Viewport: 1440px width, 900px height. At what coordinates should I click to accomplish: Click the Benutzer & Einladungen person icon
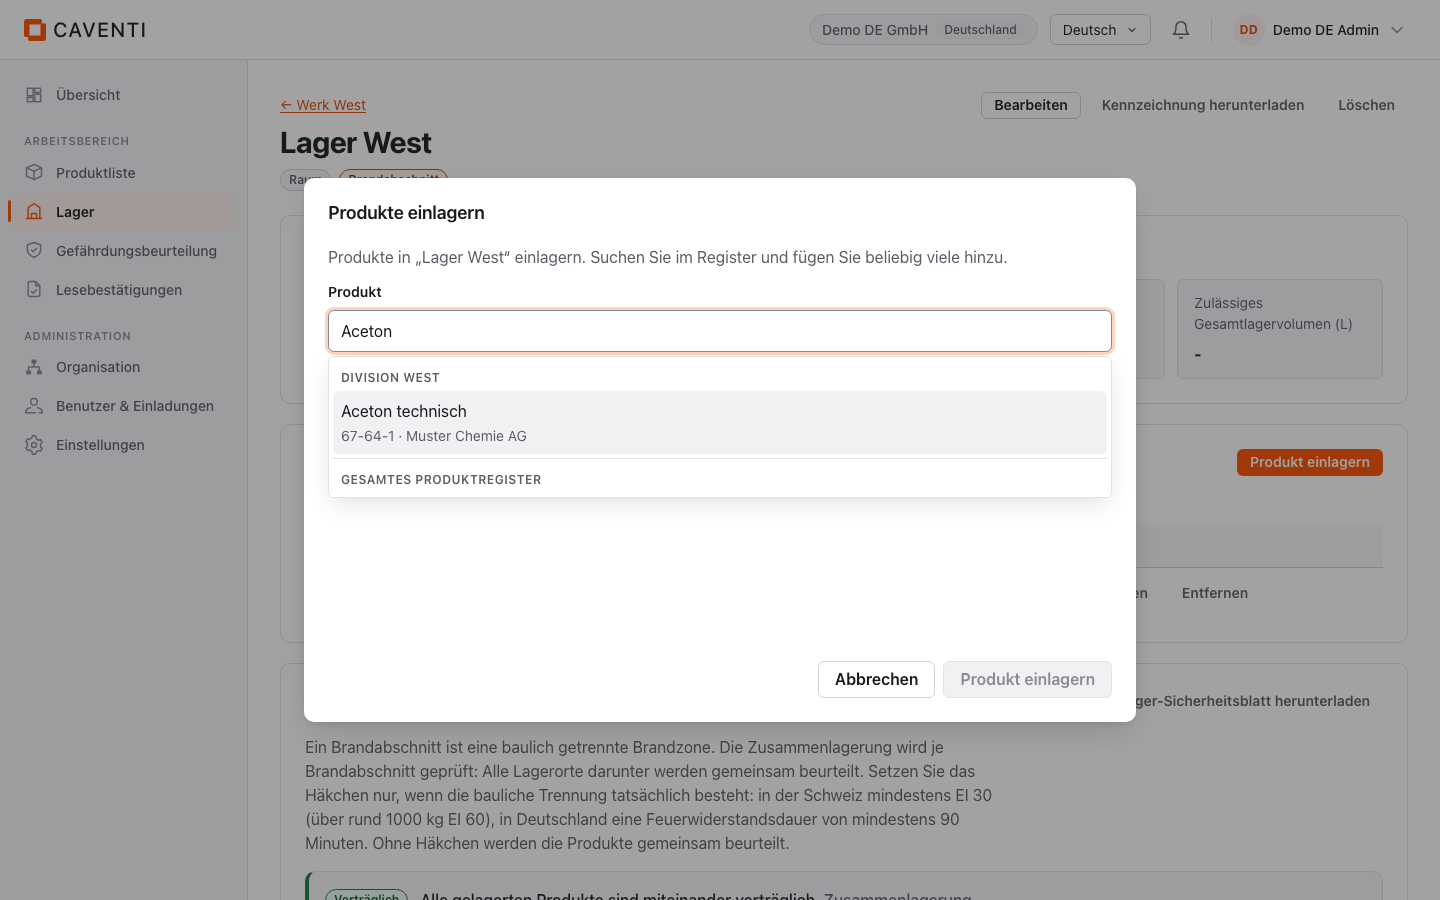click(x=34, y=406)
